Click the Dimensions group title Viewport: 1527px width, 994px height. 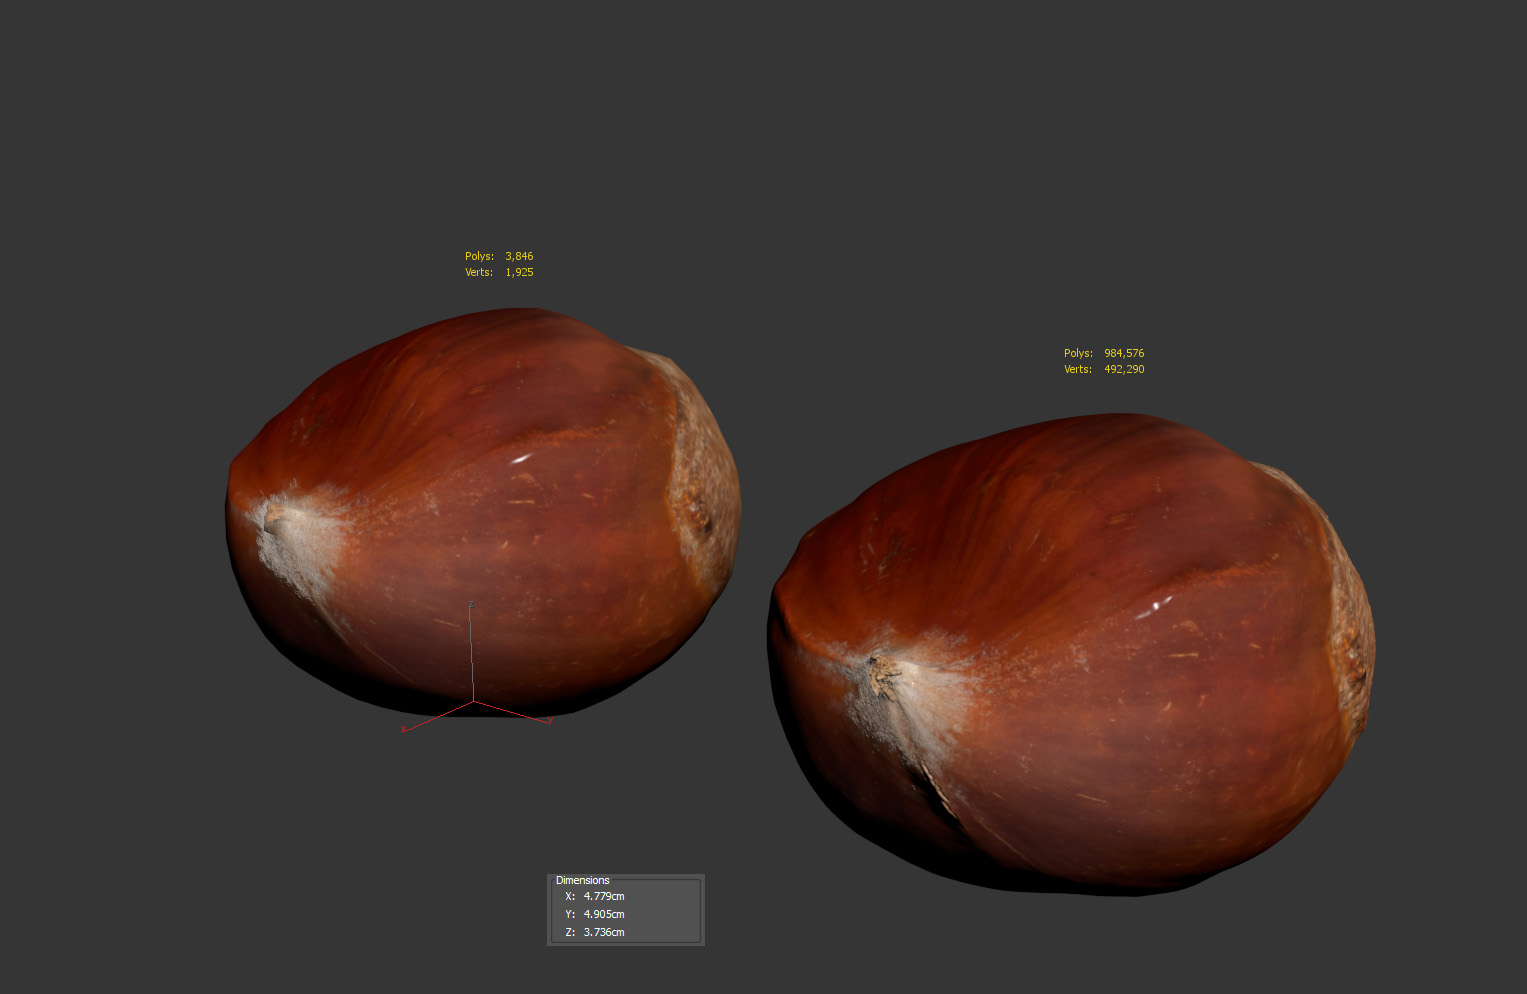[582, 880]
